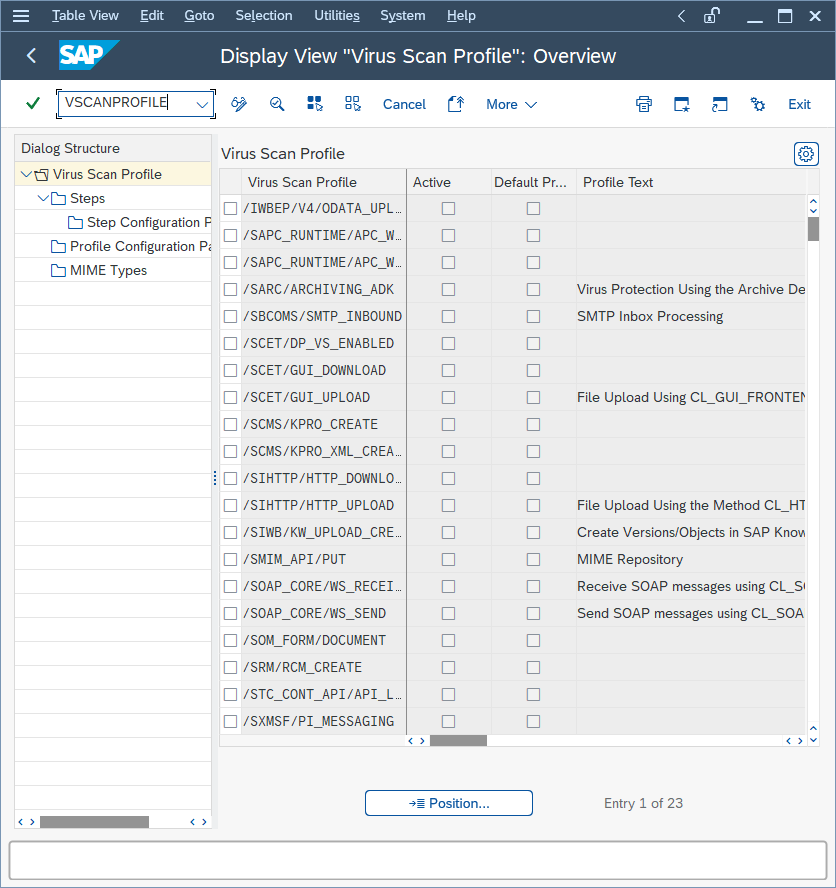836x888 pixels.
Task: Select the row checkbox for /SARC/ARCHIVING_ADK
Action: pos(230,289)
